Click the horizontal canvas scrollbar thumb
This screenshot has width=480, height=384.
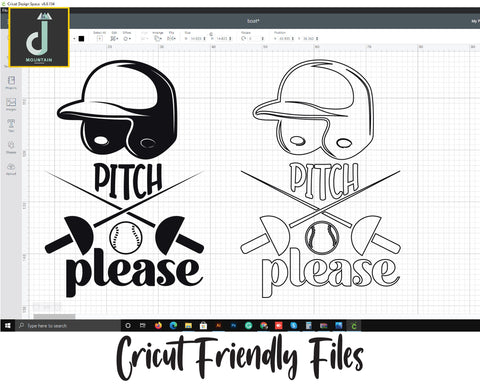click(x=54, y=316)
